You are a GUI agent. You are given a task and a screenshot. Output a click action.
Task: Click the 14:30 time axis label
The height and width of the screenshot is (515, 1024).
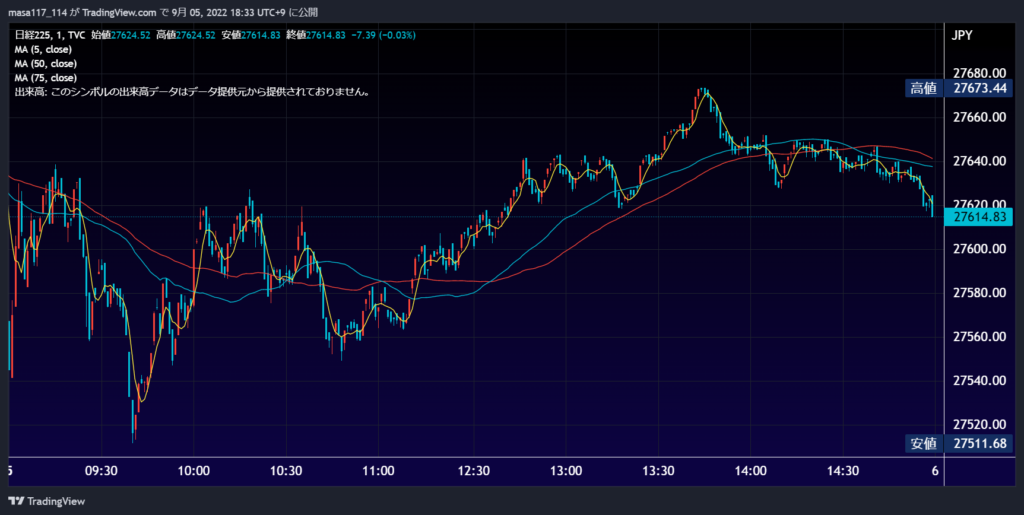click(x=843, y=471)
